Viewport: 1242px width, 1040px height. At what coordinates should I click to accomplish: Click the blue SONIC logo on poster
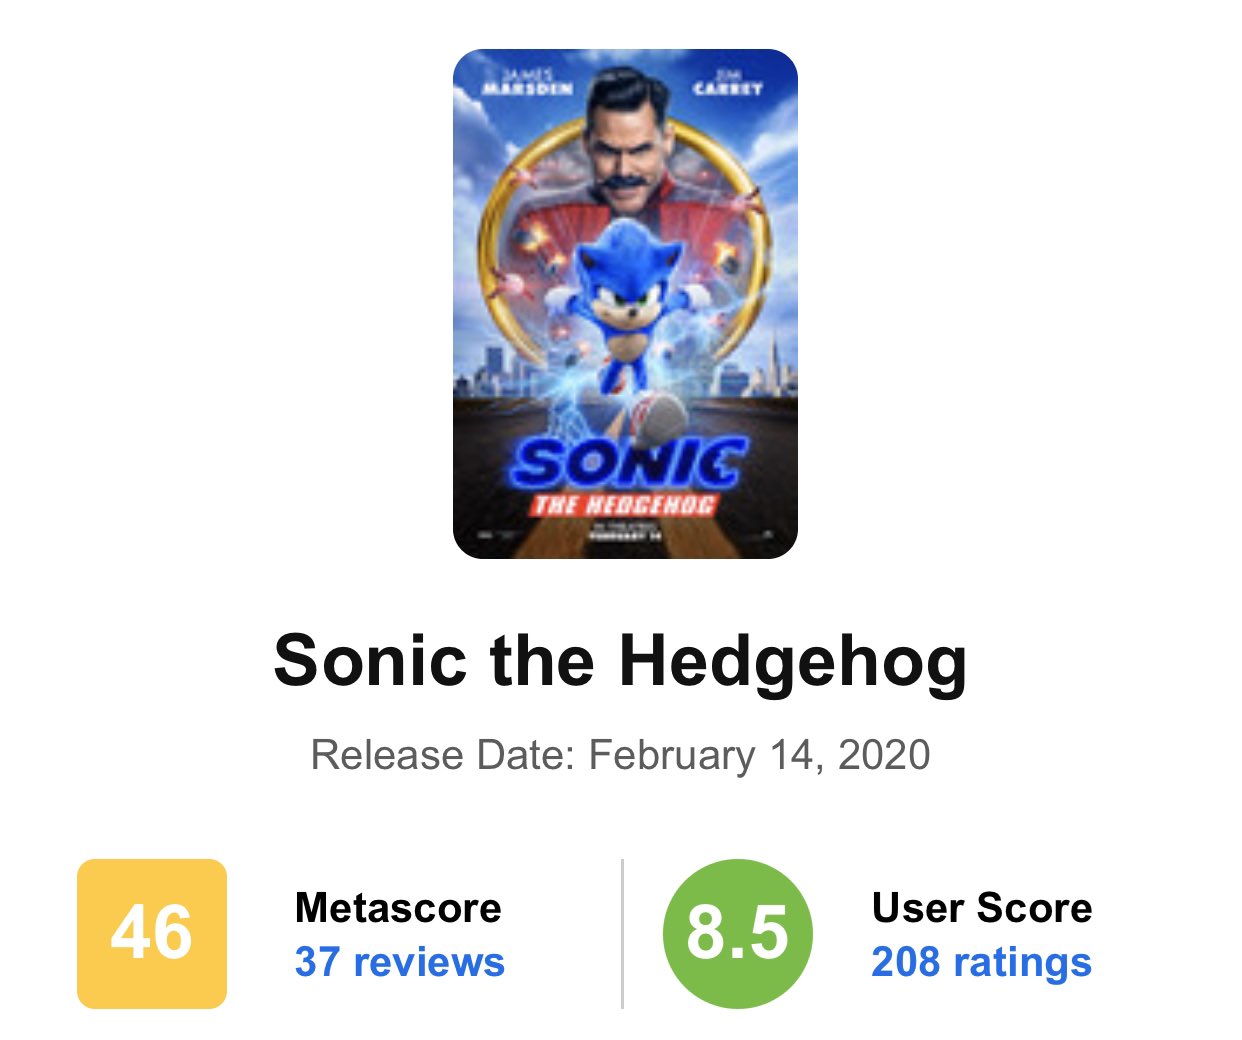[626, 463]
